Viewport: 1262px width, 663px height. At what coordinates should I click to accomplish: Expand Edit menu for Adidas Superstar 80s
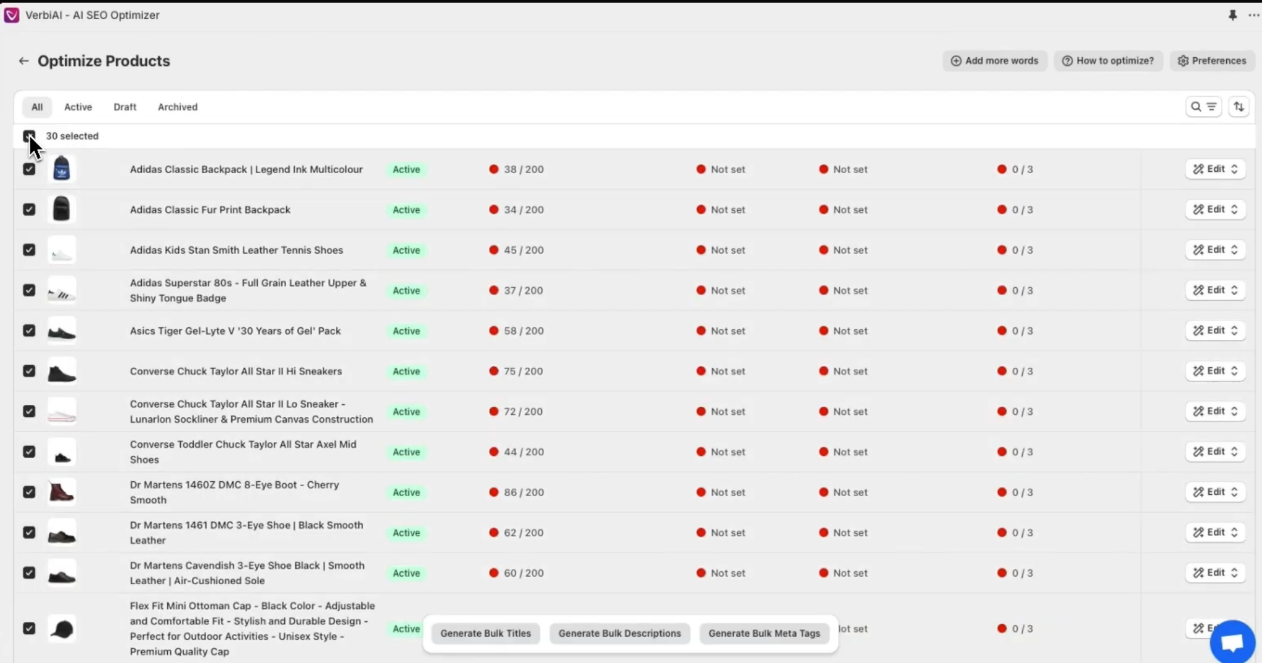tap(1215, 290)
